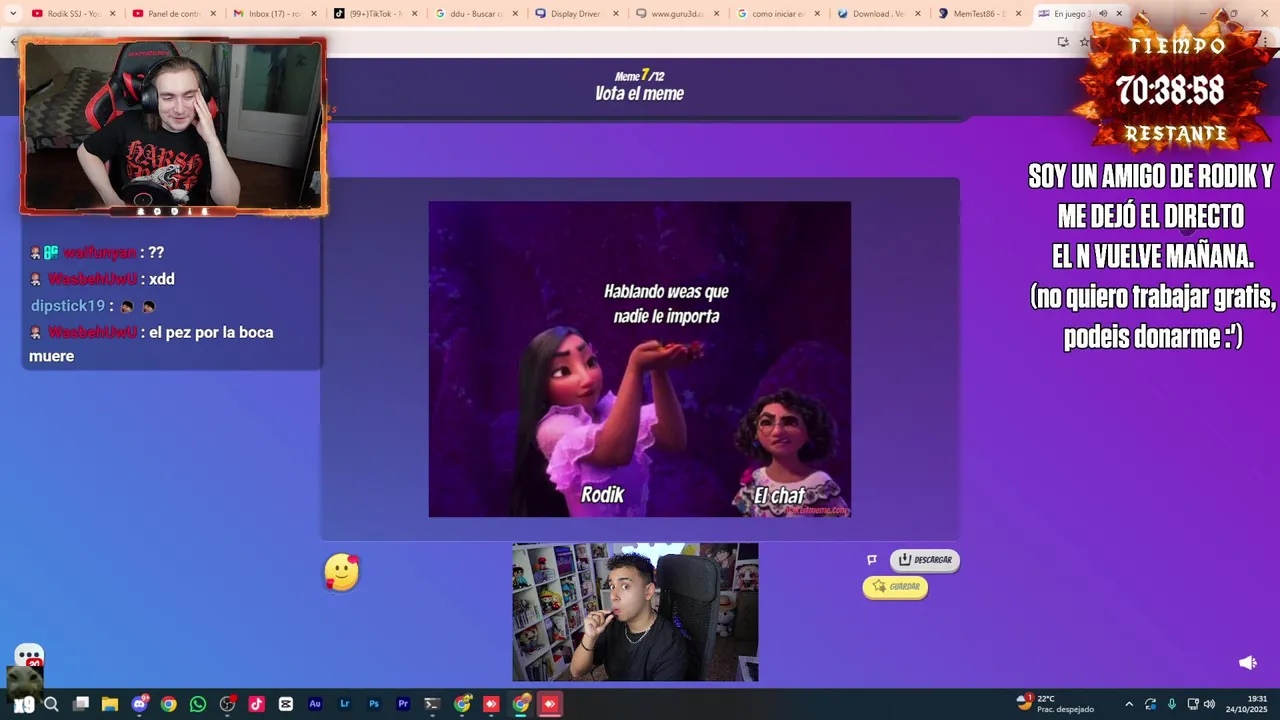Image resolution: width=1280 pixels, height=720 pixels.
Task: Flag the meme with the report icon
Action: (x=872, y=560)
